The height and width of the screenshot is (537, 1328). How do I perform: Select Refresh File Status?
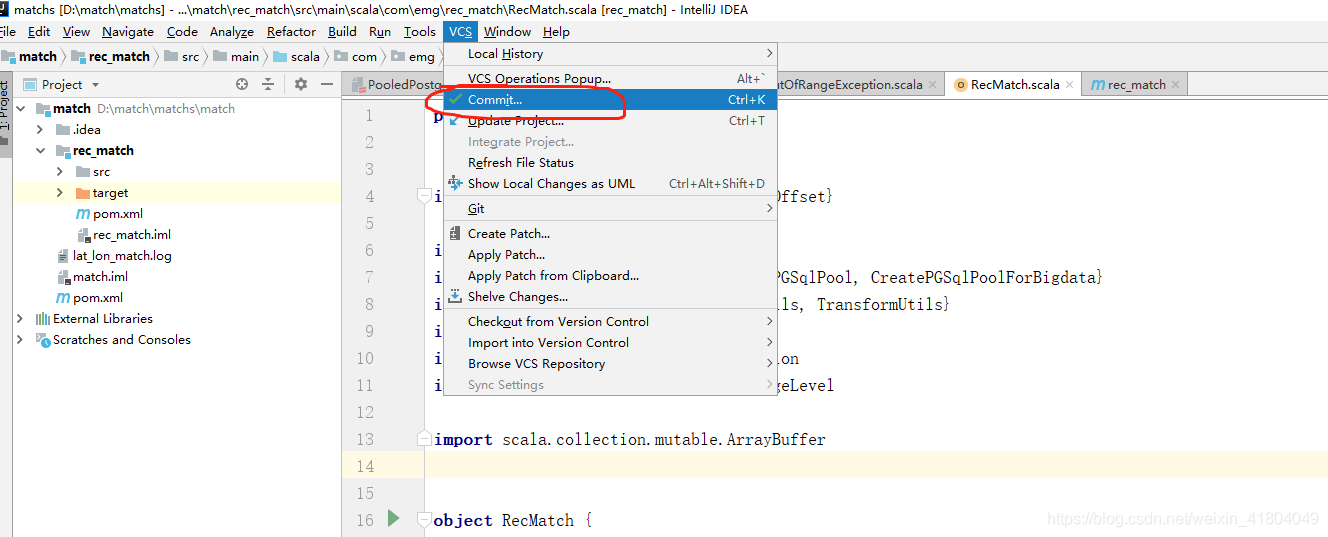[x=610, y=163]
